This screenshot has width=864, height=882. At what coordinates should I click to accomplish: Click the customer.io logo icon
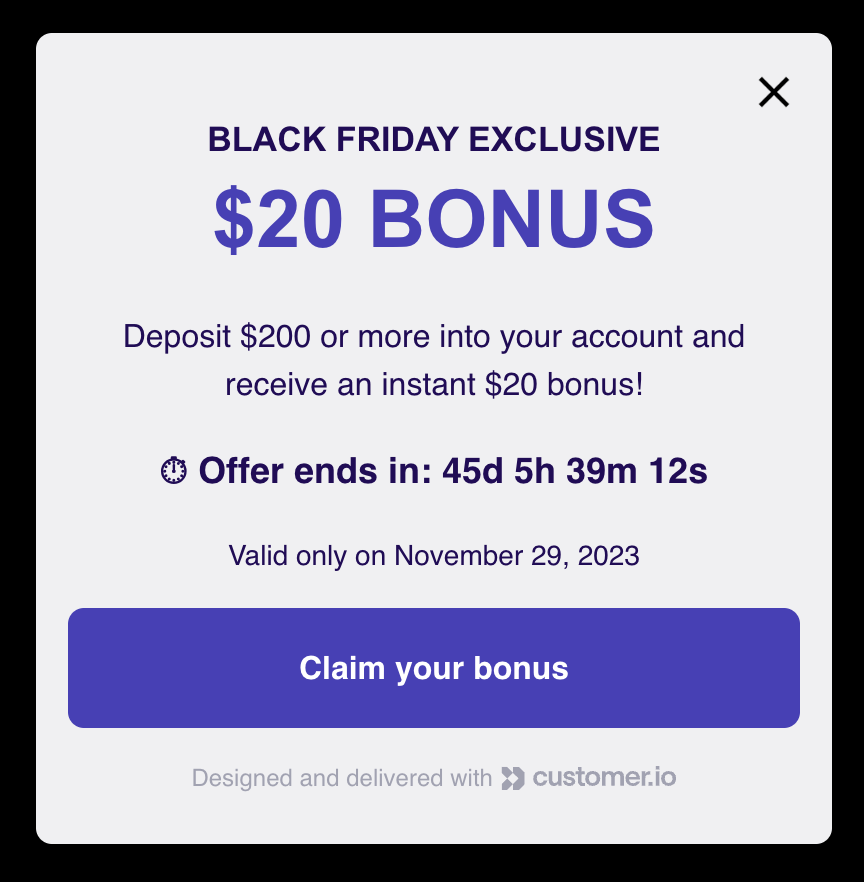coord(513,778)
